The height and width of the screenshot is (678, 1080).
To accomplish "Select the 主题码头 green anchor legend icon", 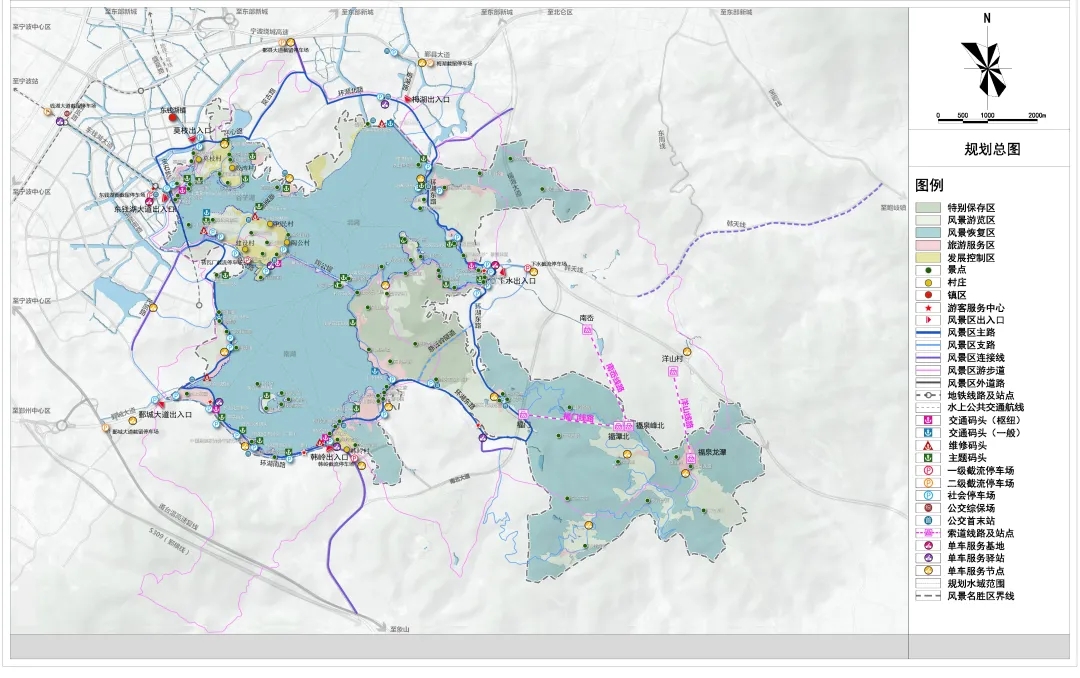I will point(930,458).
